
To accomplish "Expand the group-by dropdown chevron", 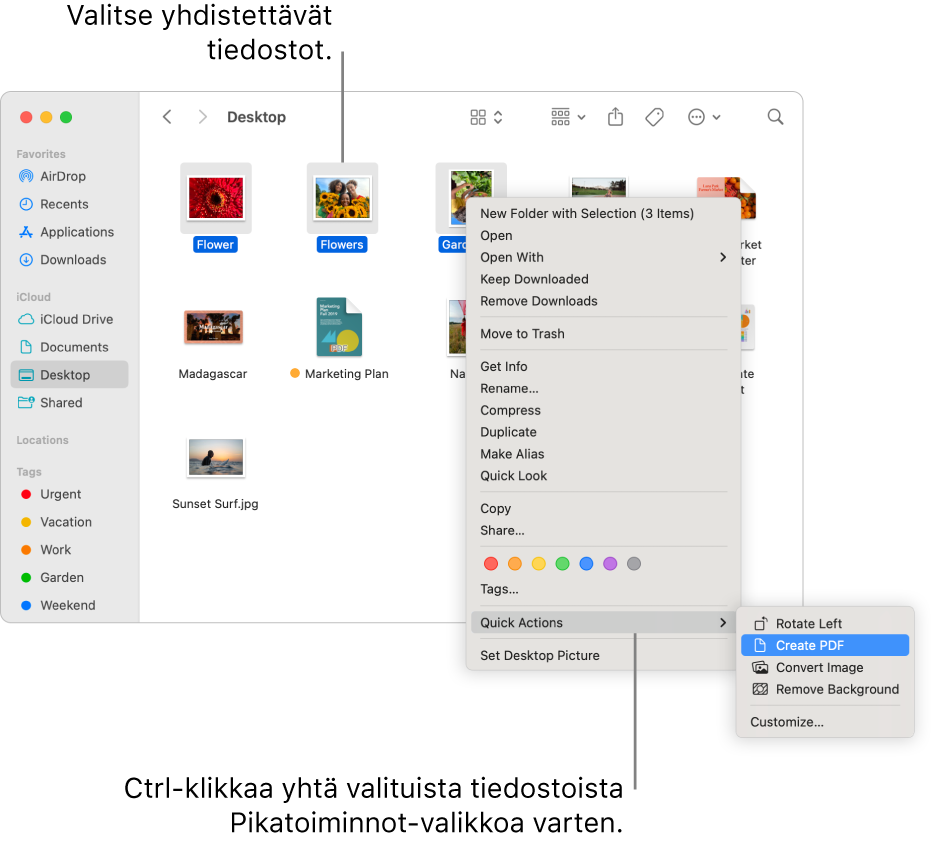I will [x=581, y=117].
